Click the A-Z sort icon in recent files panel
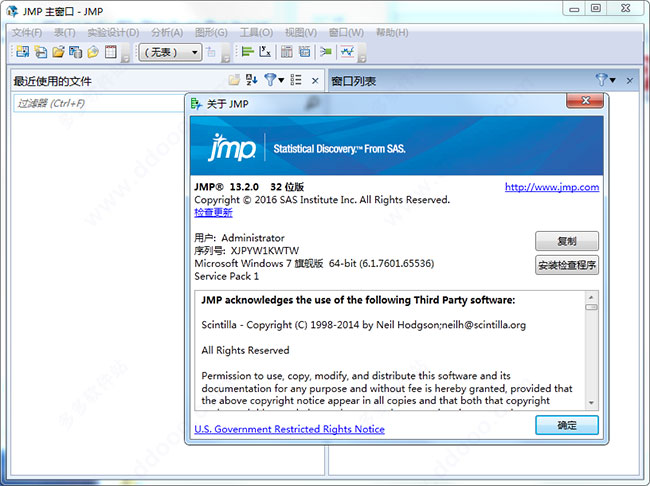 pos(252,80)
